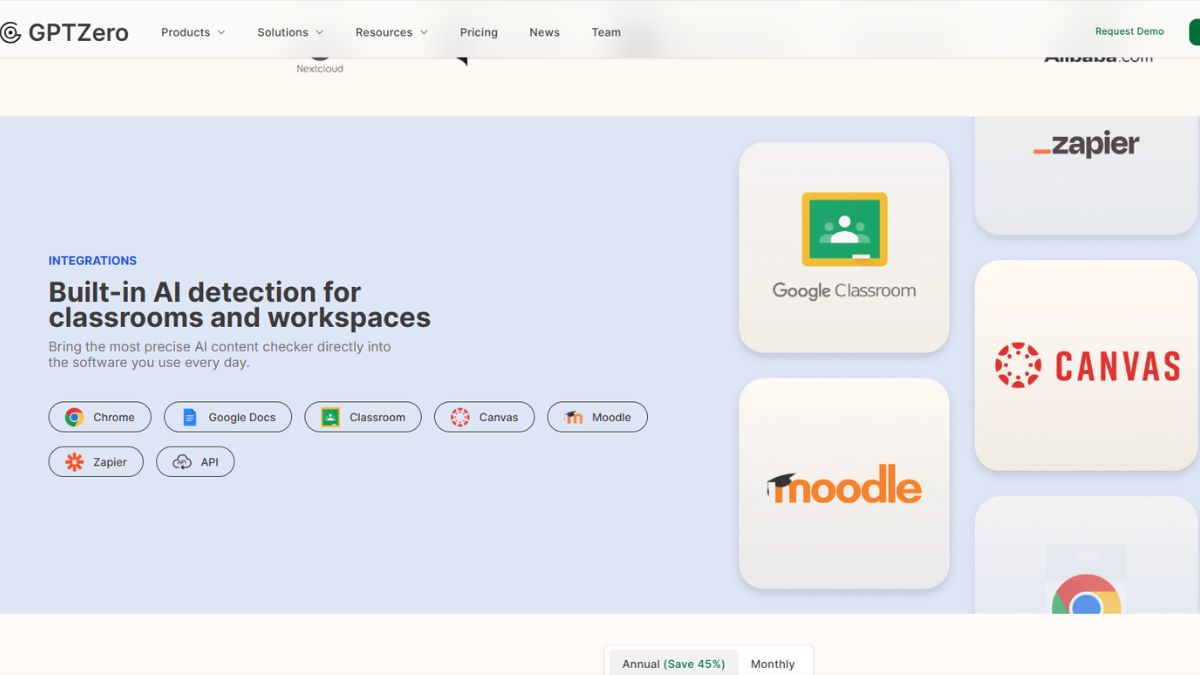
Task: Click the API cloud icon in pill
Action: click(182, 462)
